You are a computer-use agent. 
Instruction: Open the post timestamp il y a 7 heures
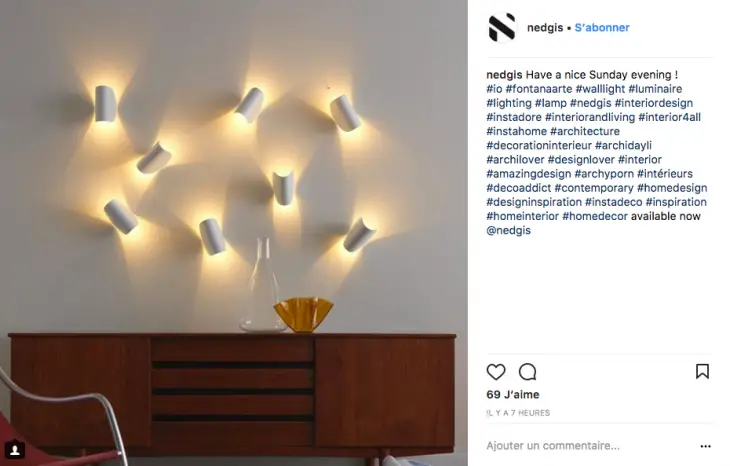tap(518, 413)
